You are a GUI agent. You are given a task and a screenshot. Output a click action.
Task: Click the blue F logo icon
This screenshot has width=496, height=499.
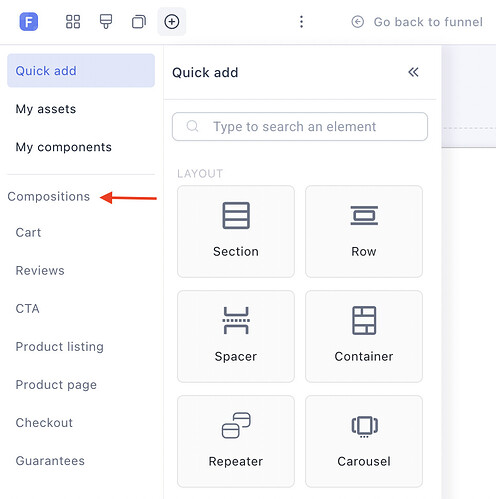click(29, 22)
